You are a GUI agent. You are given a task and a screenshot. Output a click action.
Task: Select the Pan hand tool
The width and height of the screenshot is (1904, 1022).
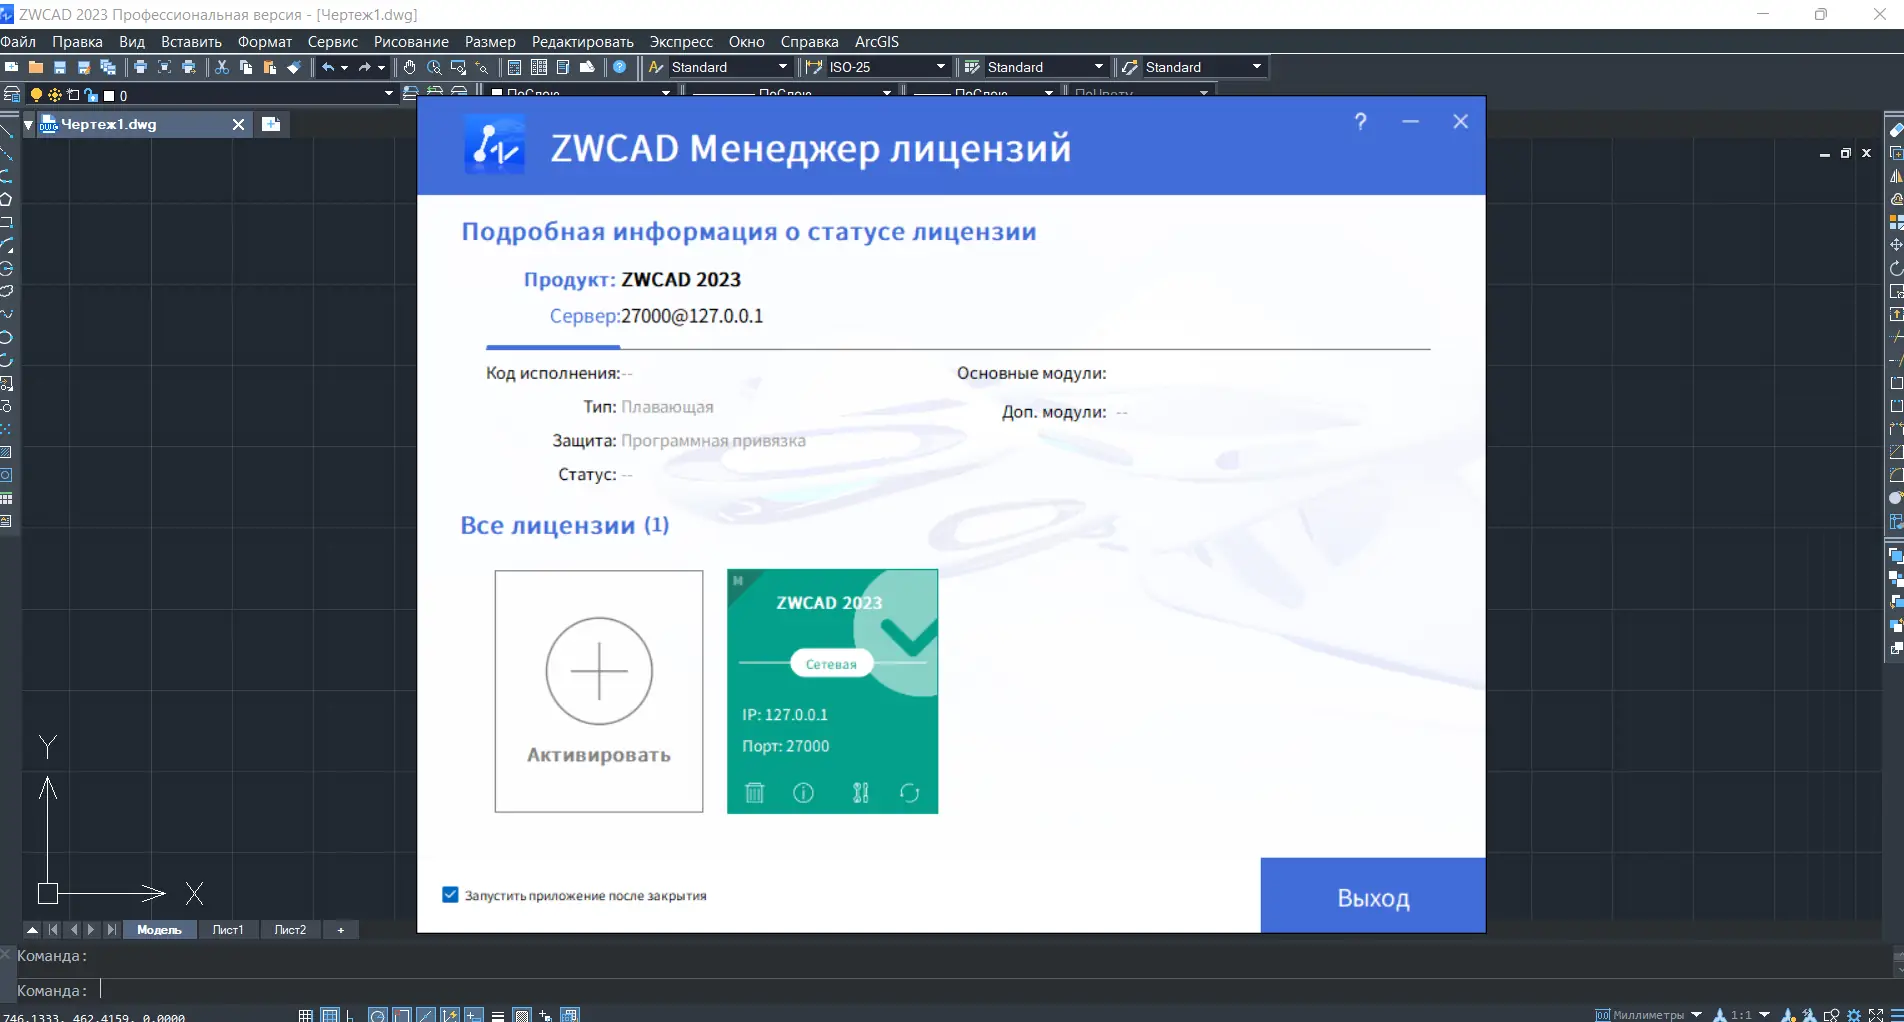coord(410,67)
